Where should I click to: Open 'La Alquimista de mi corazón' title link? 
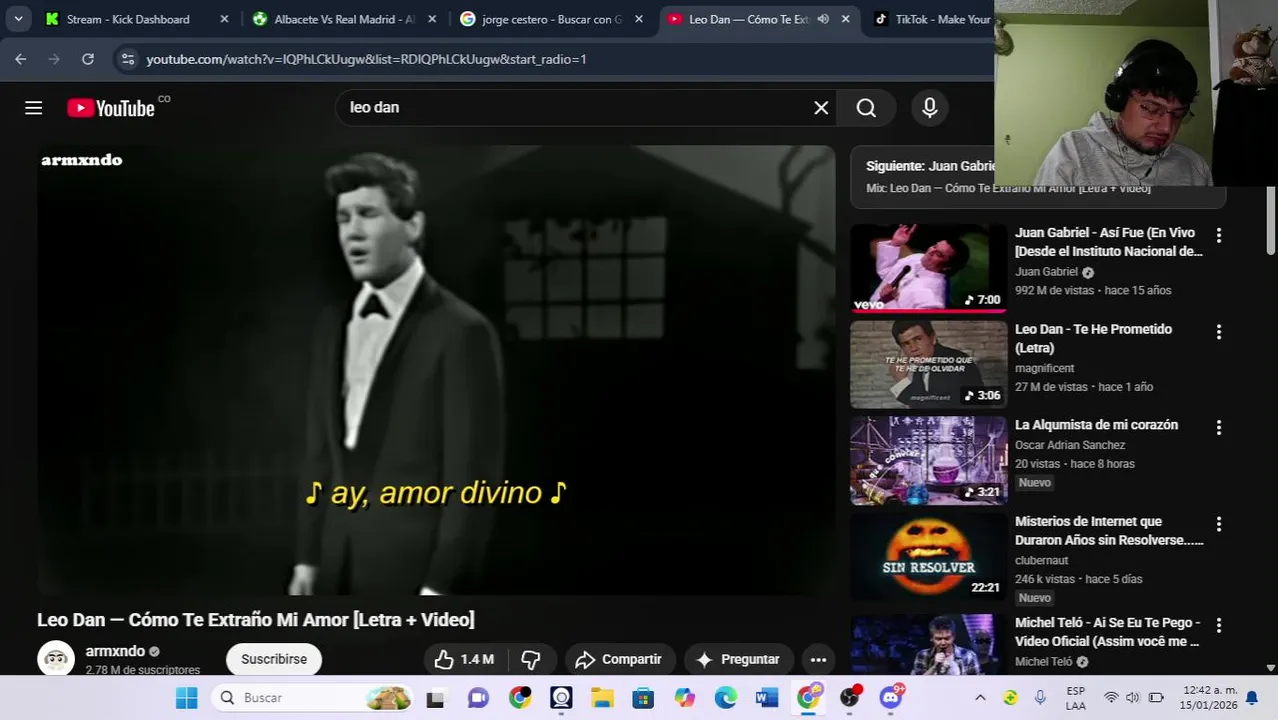(1096, 425)
